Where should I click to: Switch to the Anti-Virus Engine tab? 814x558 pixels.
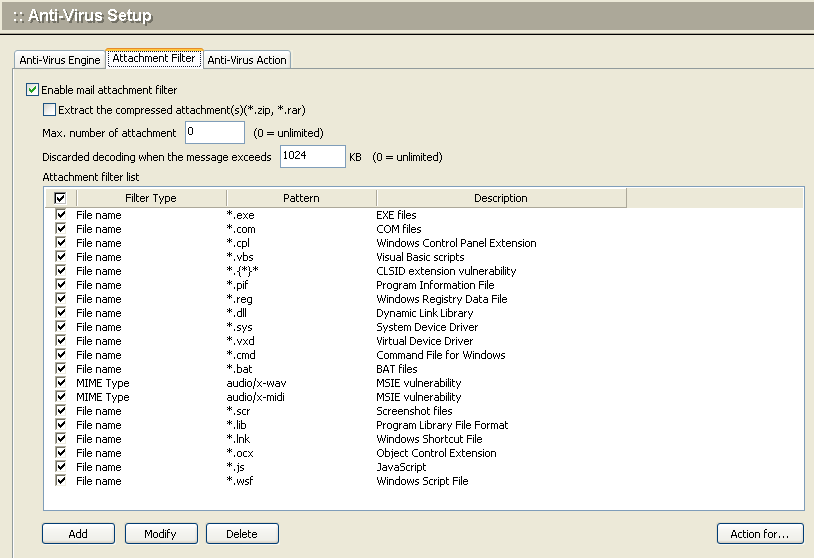60,60
